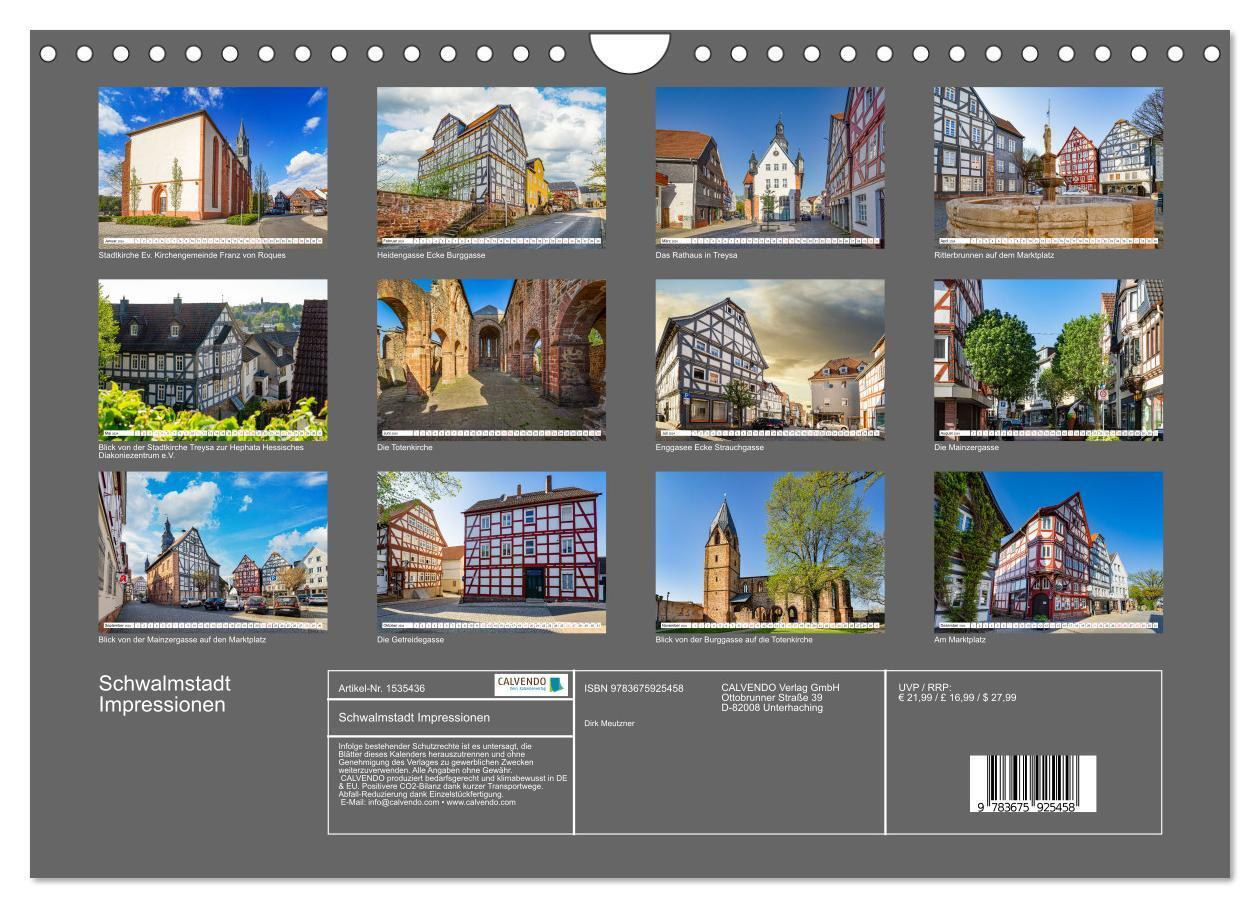Screen dimensions: 1260x908
Task: Click the address 'Ottobrunner Straße 39'
Action: [772, 698]
